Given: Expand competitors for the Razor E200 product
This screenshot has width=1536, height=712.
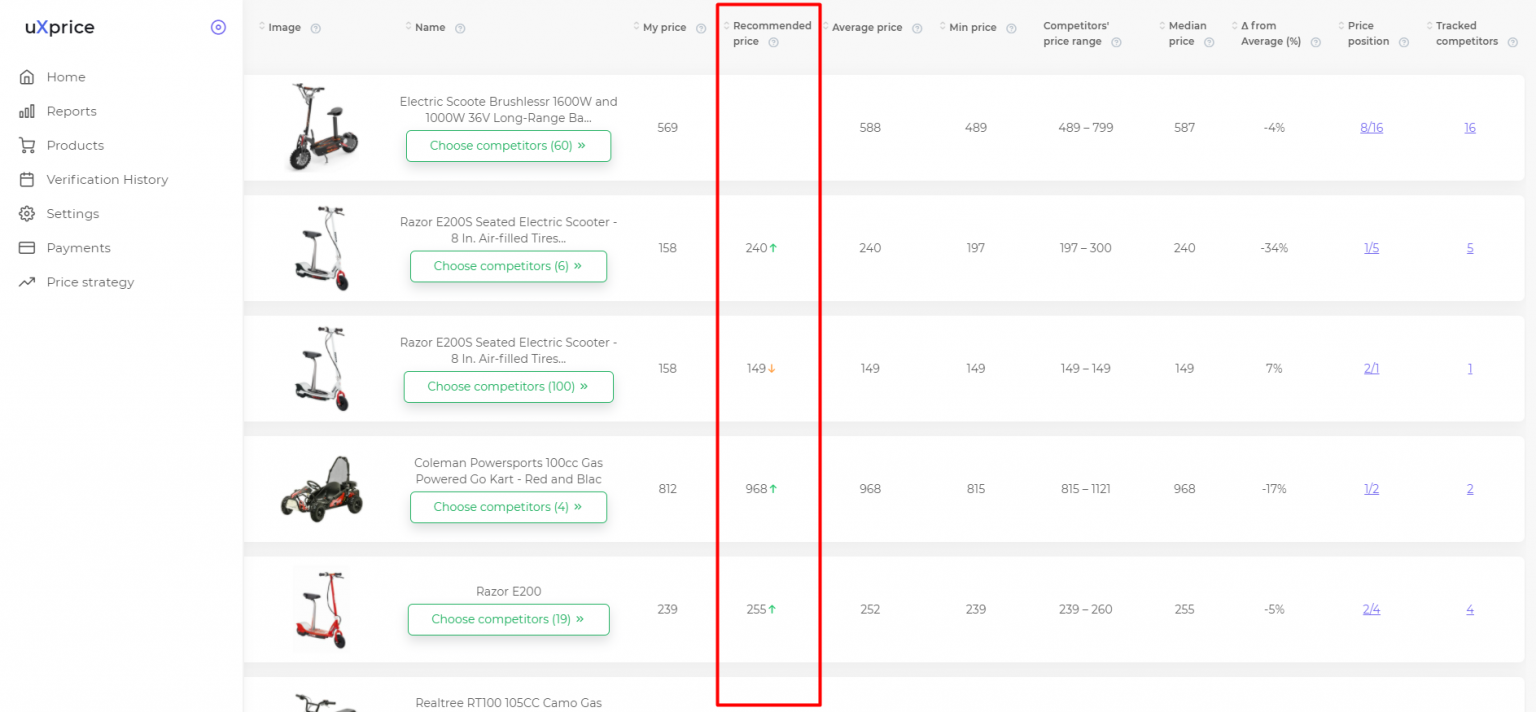Looking at the screenshot, I should coord(508,619).
